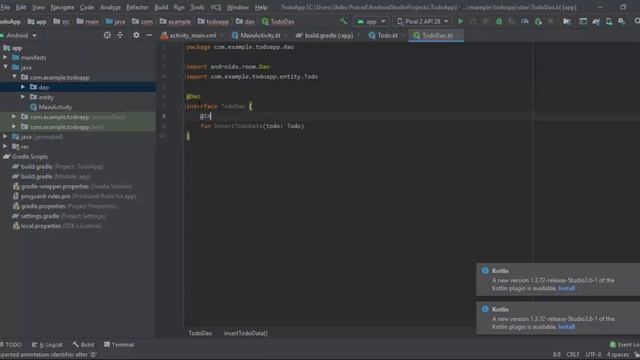Expand the entity package arrow
640x360 pixels.
click(23, 97)
